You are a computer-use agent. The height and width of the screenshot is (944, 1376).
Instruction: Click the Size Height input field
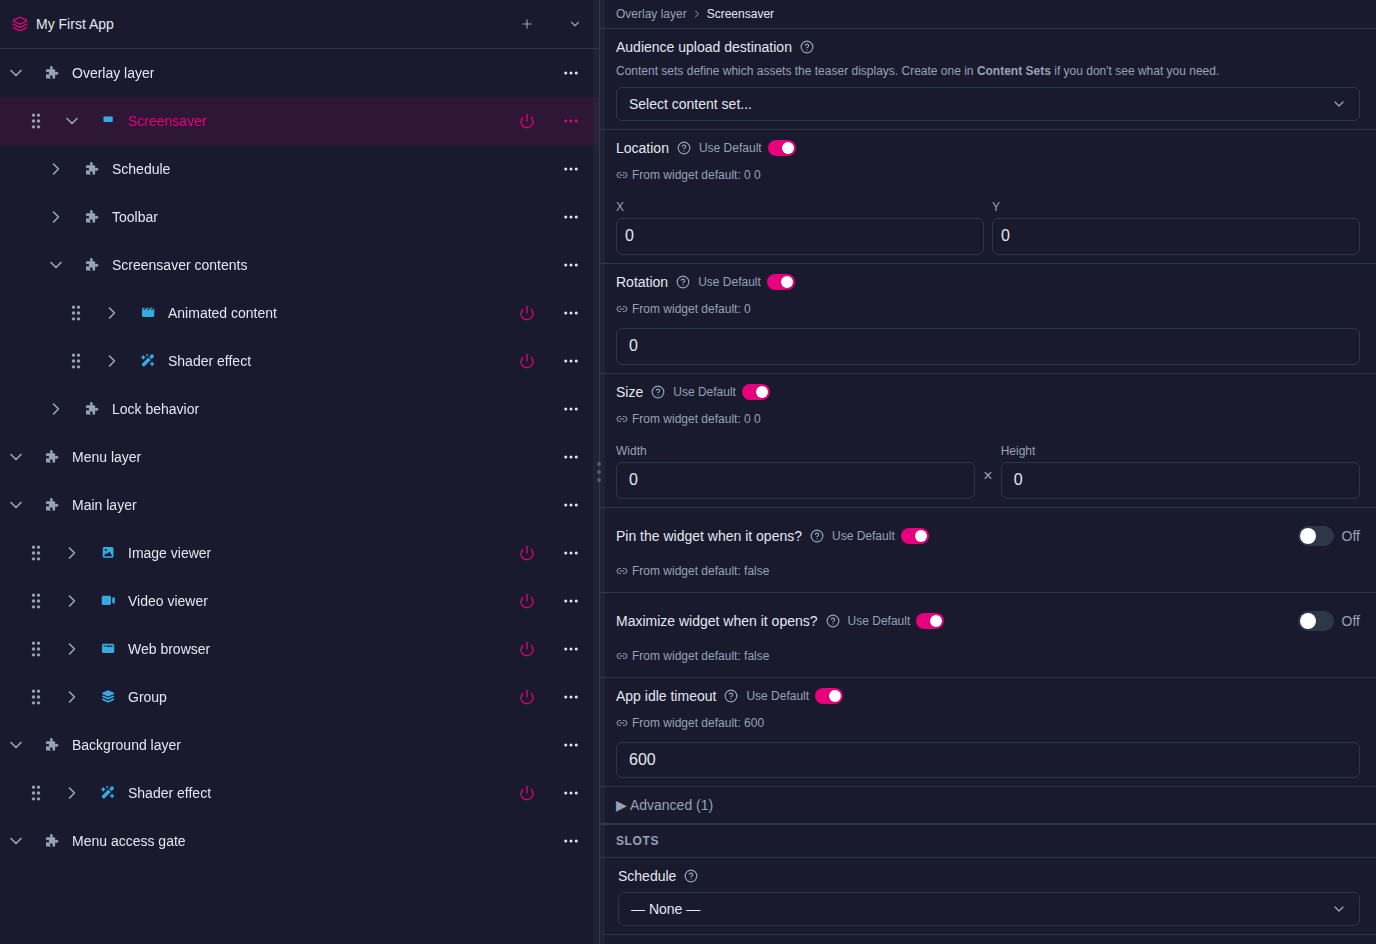point(1180,480)
